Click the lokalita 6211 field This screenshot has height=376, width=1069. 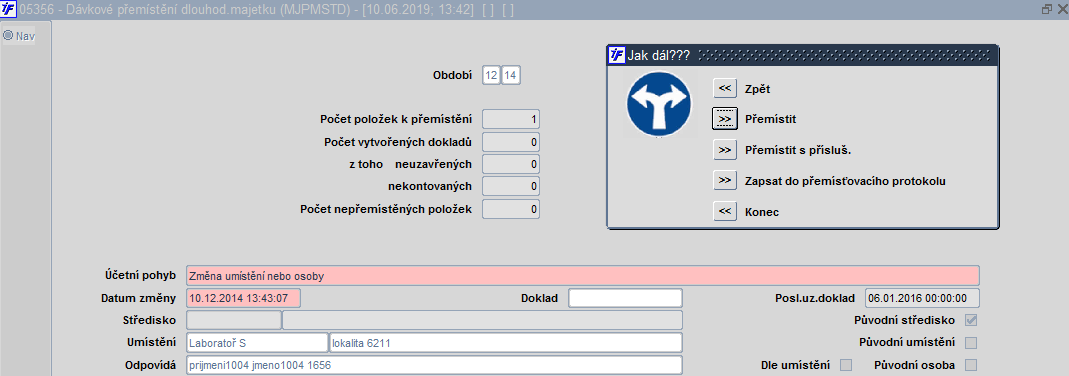(506, 343)
